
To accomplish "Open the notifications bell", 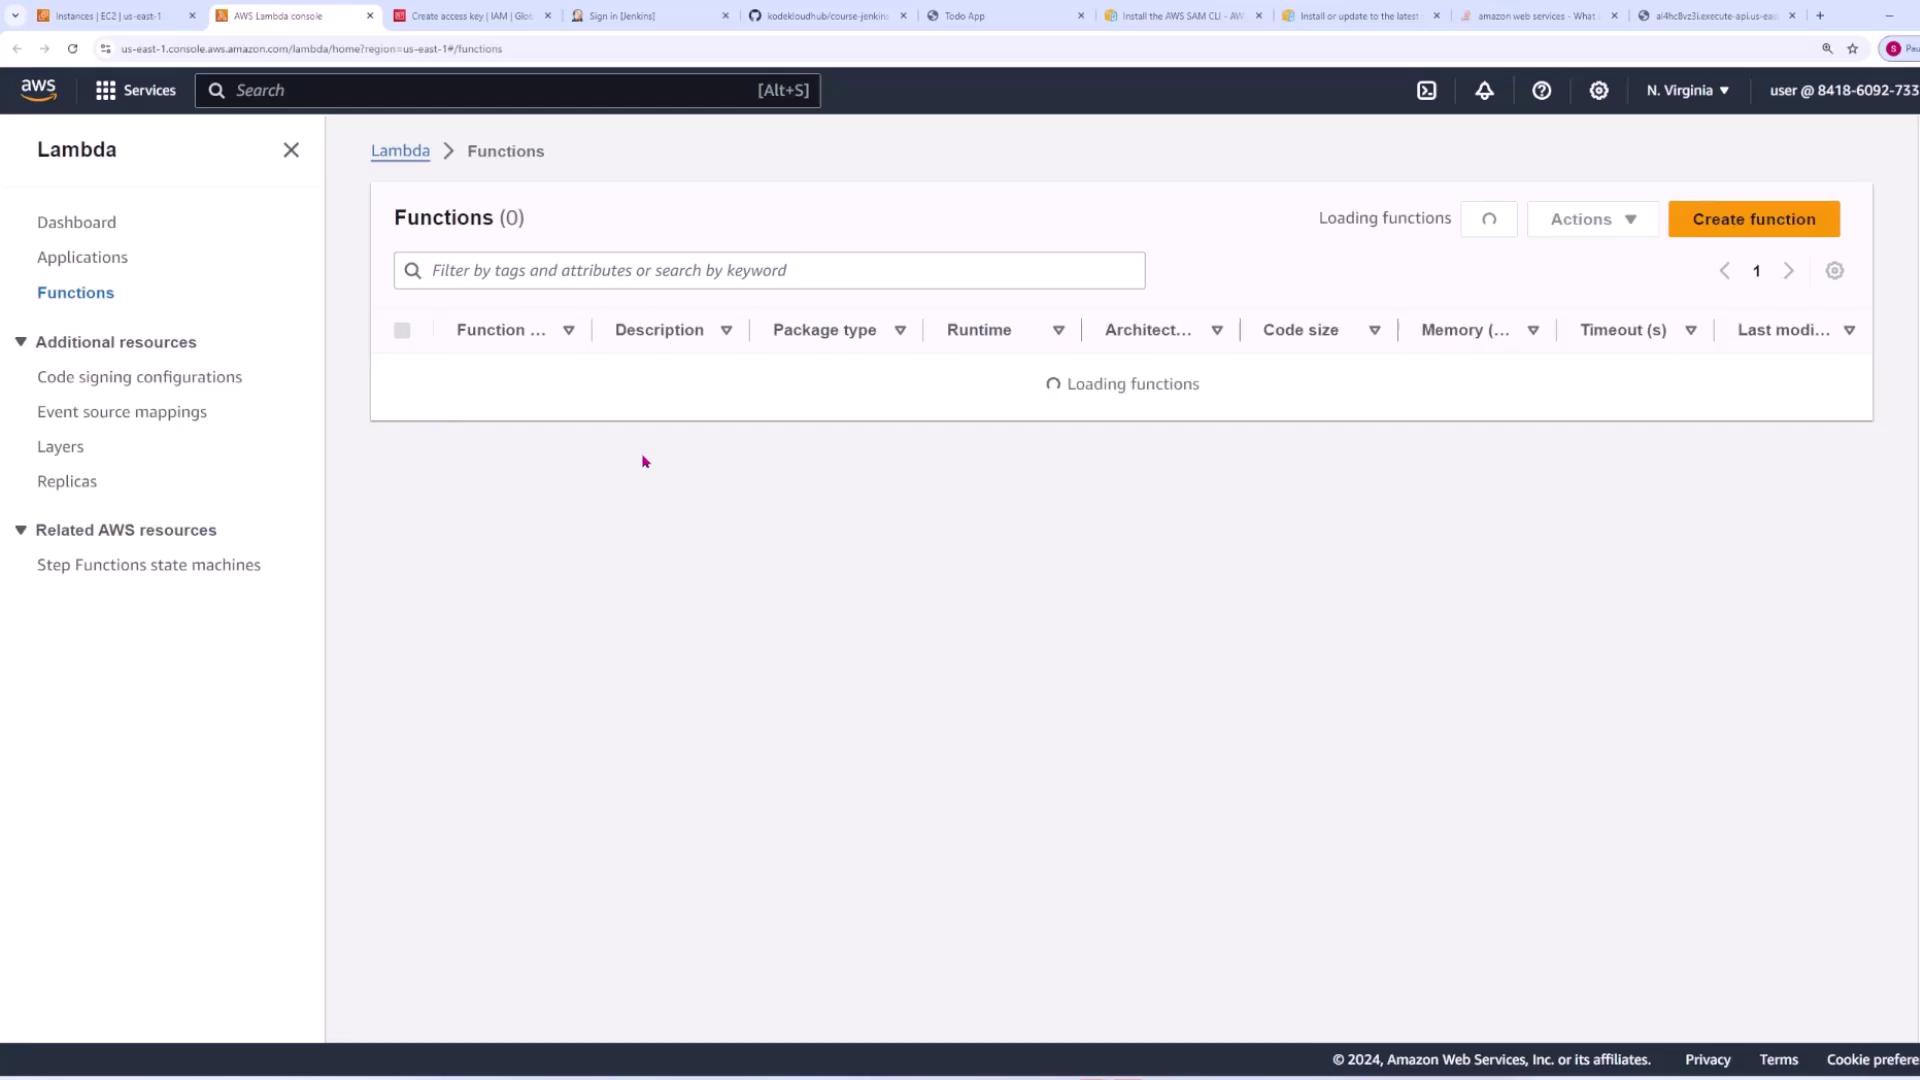I will [1484, 90].
